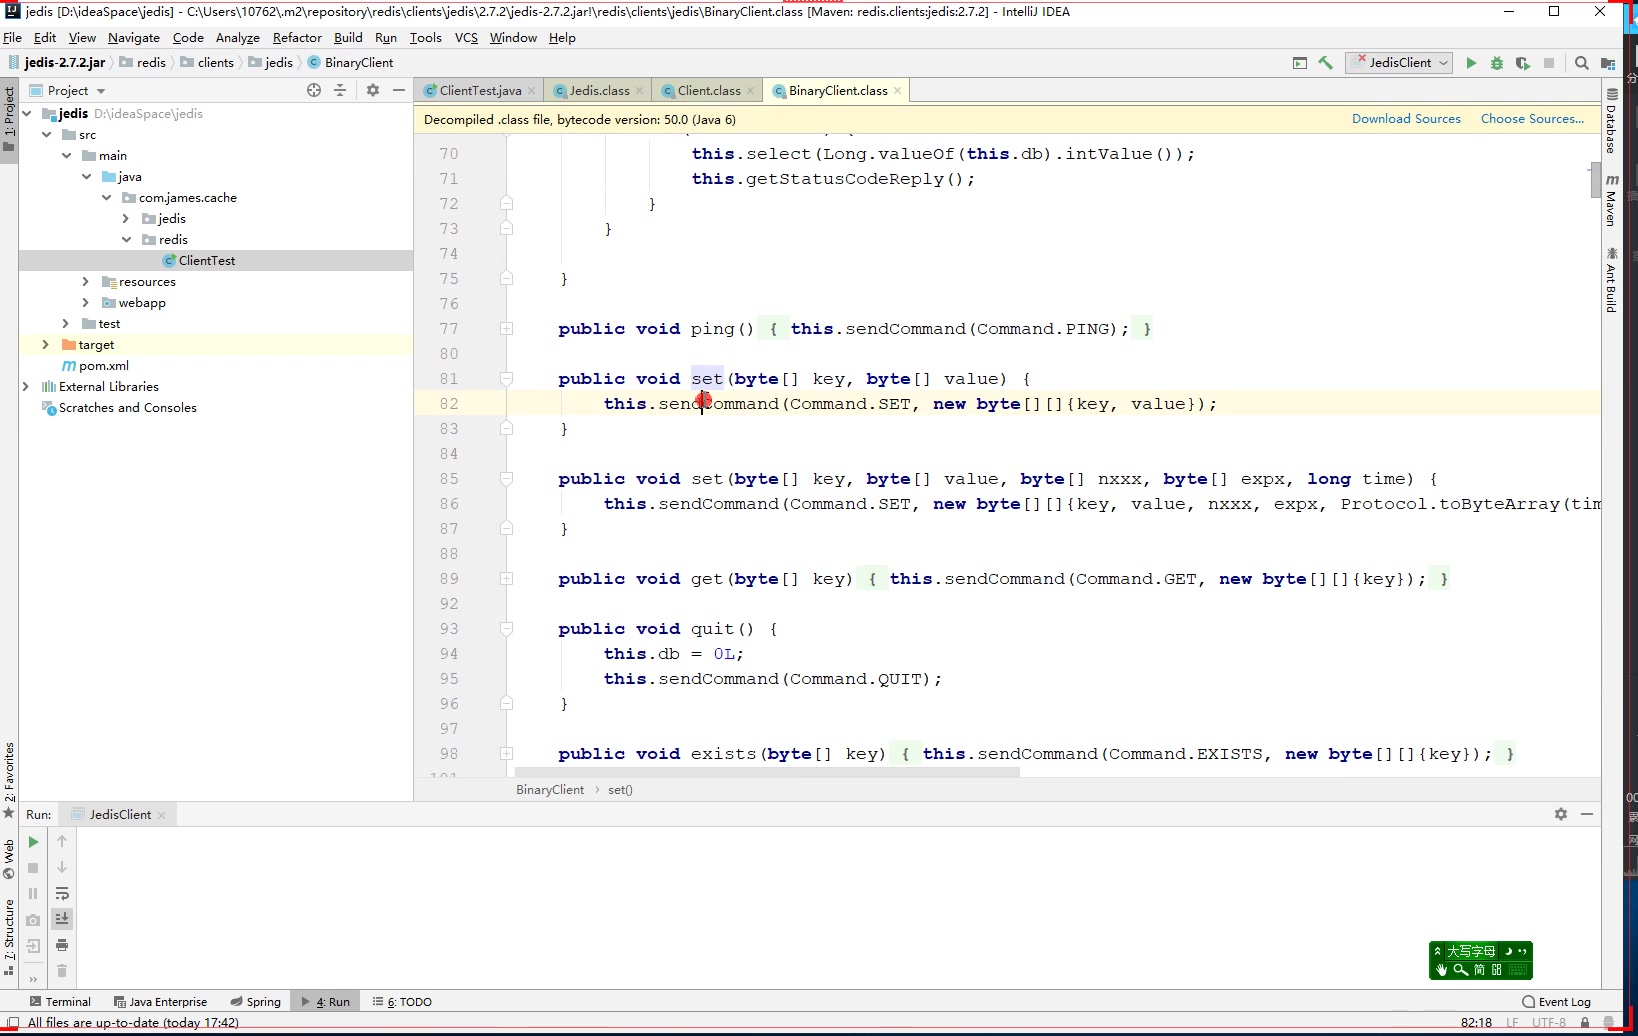Open Spring tool window
1638x1036 pixels.
pyautogui.click(x=256, y=1002)
